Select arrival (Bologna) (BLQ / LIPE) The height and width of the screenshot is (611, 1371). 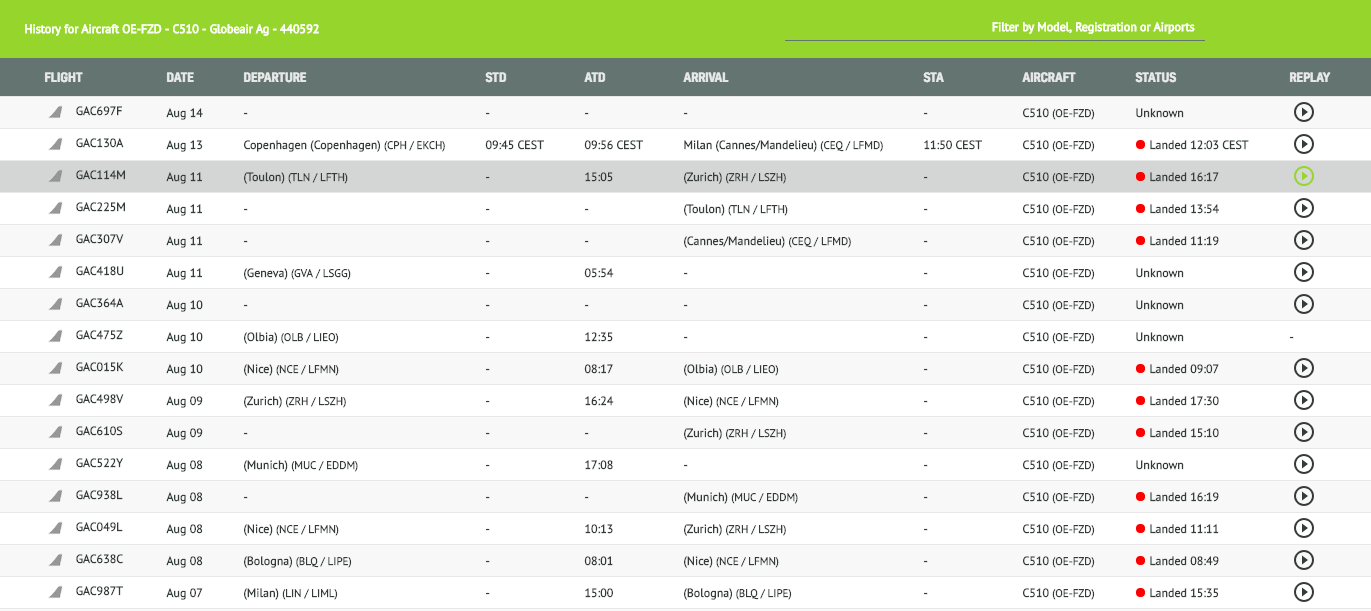point(737,593)
